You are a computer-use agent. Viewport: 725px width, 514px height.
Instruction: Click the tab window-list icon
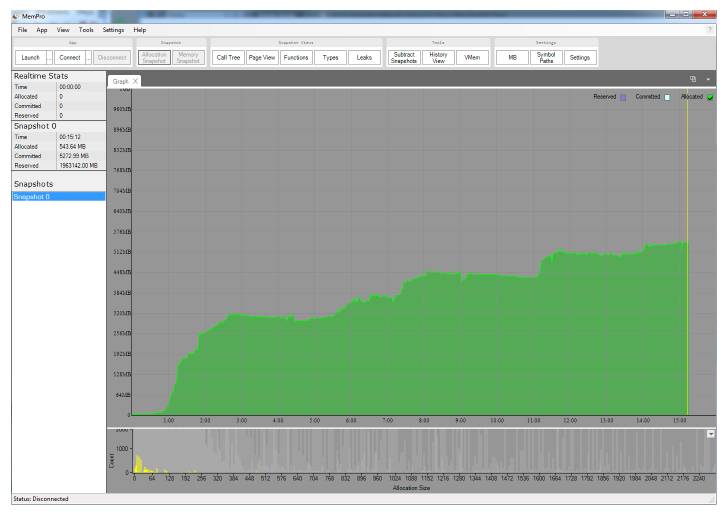pos(693,80)
